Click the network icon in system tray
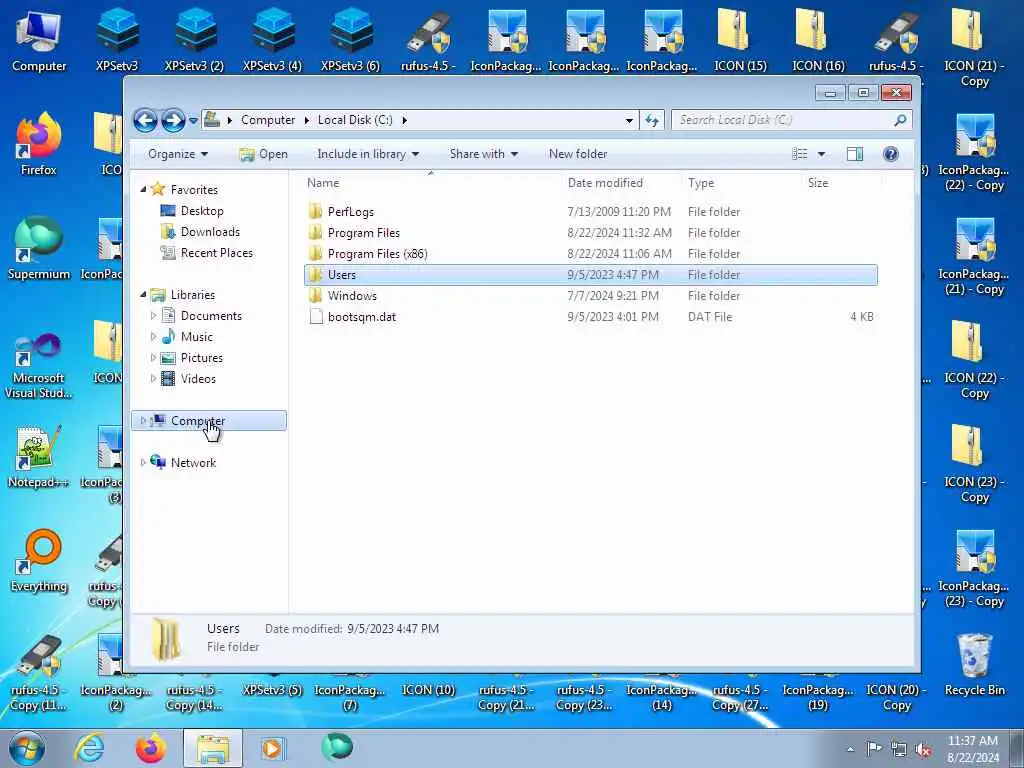This screenshot has height=768, width=1024. (899, 750)
